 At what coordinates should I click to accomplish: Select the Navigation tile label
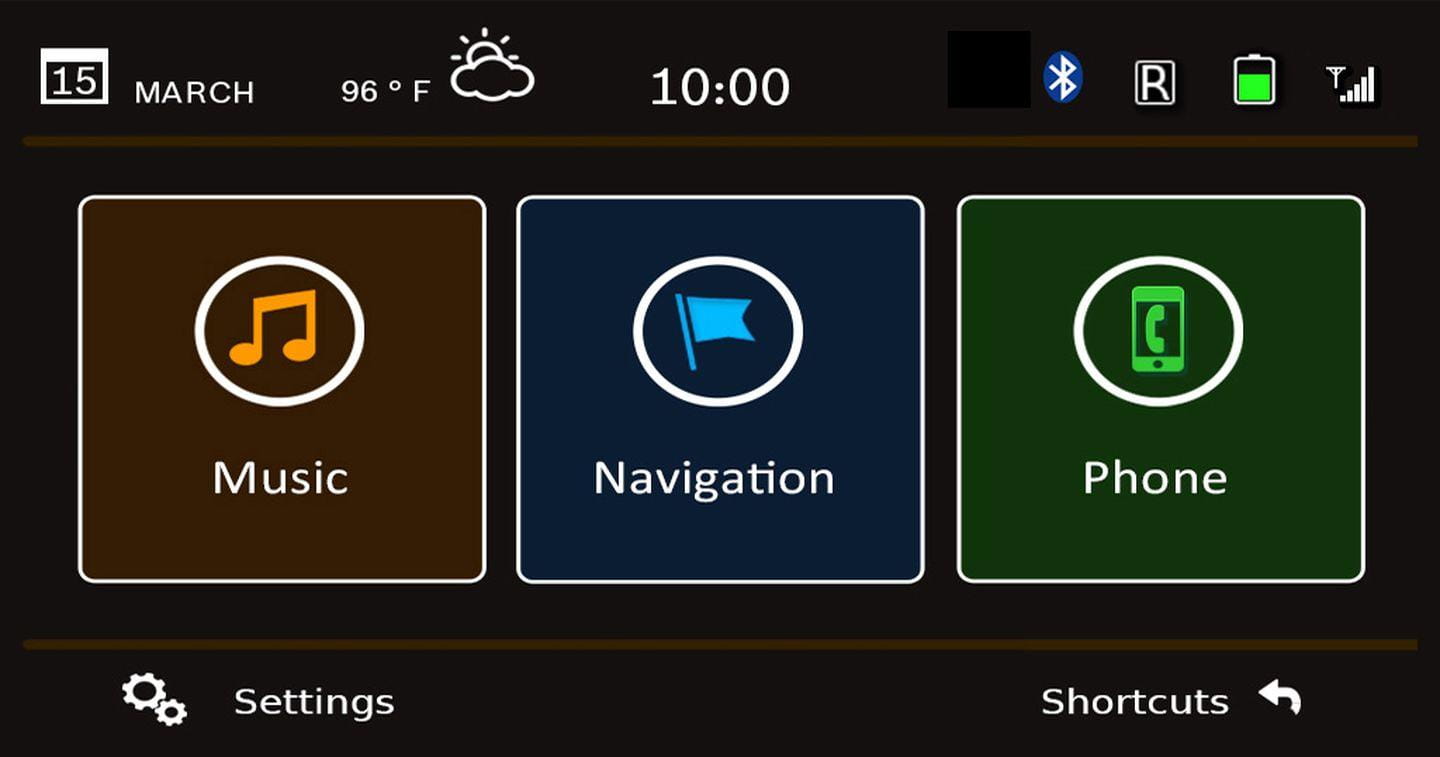(x=714, y=478)
